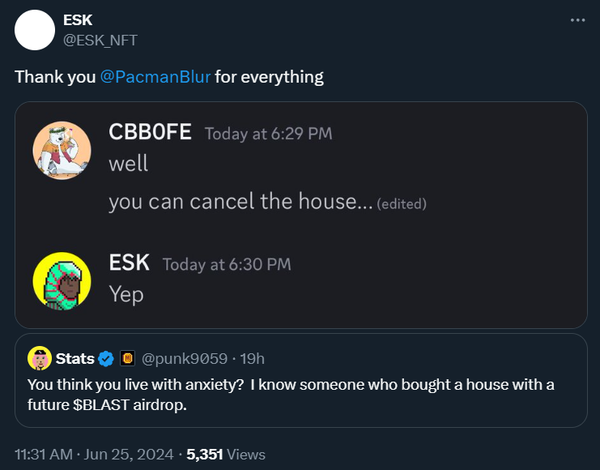Open the Stats avatar in quoted tweet
The height and width of the screenshot is (470, 600).
point(39,358)
